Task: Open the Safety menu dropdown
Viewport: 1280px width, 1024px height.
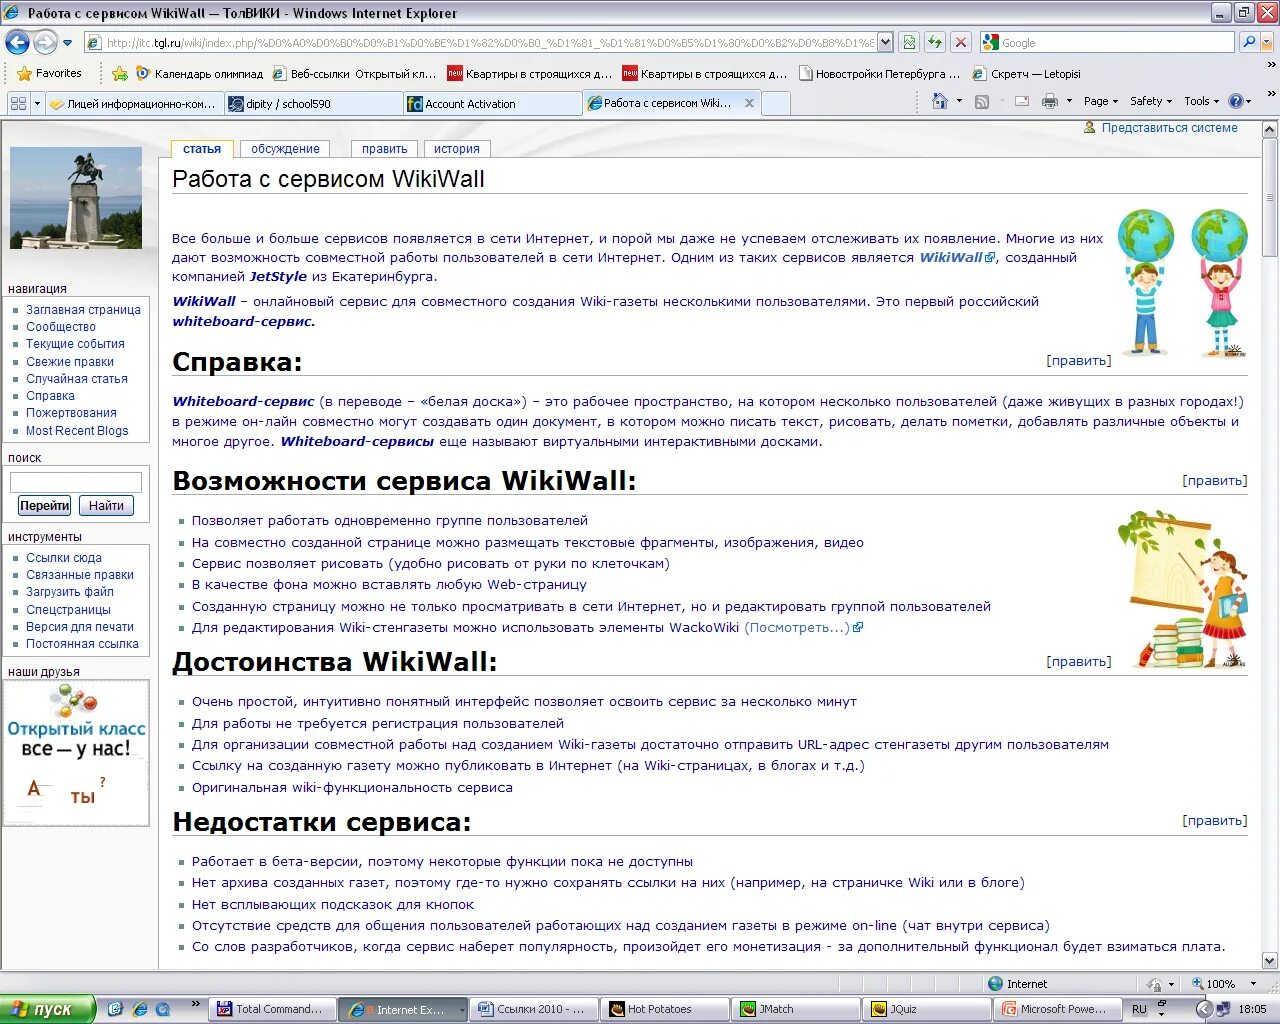Action: 1150,101
